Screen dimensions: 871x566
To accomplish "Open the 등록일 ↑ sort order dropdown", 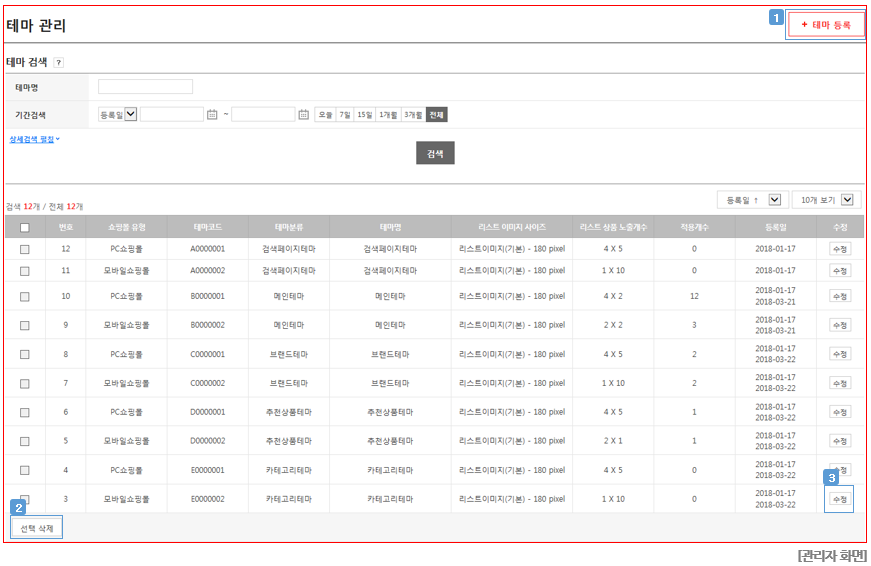I will [753, 200].
